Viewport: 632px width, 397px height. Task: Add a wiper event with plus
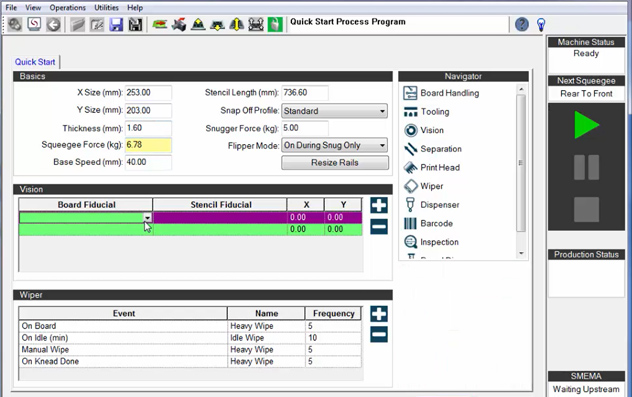click(379, 314)
